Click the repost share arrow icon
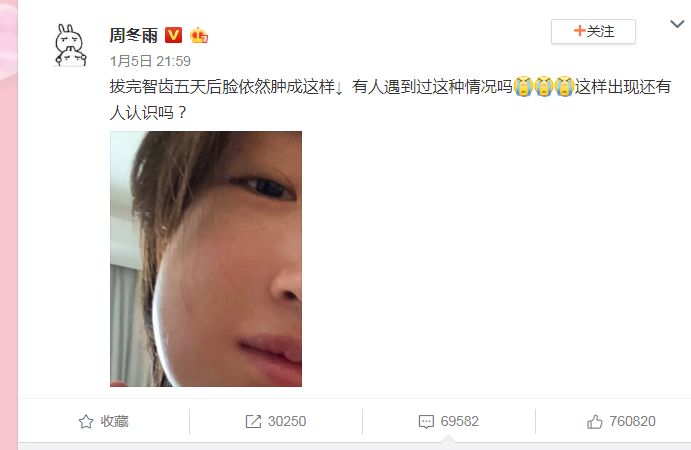The image size is (691, 450). [x=253, y=422]
